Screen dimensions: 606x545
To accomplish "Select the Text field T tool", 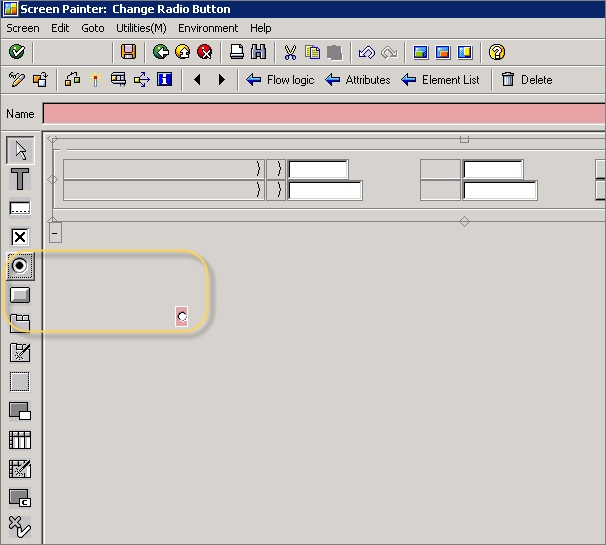I will [x=20, y=179].
